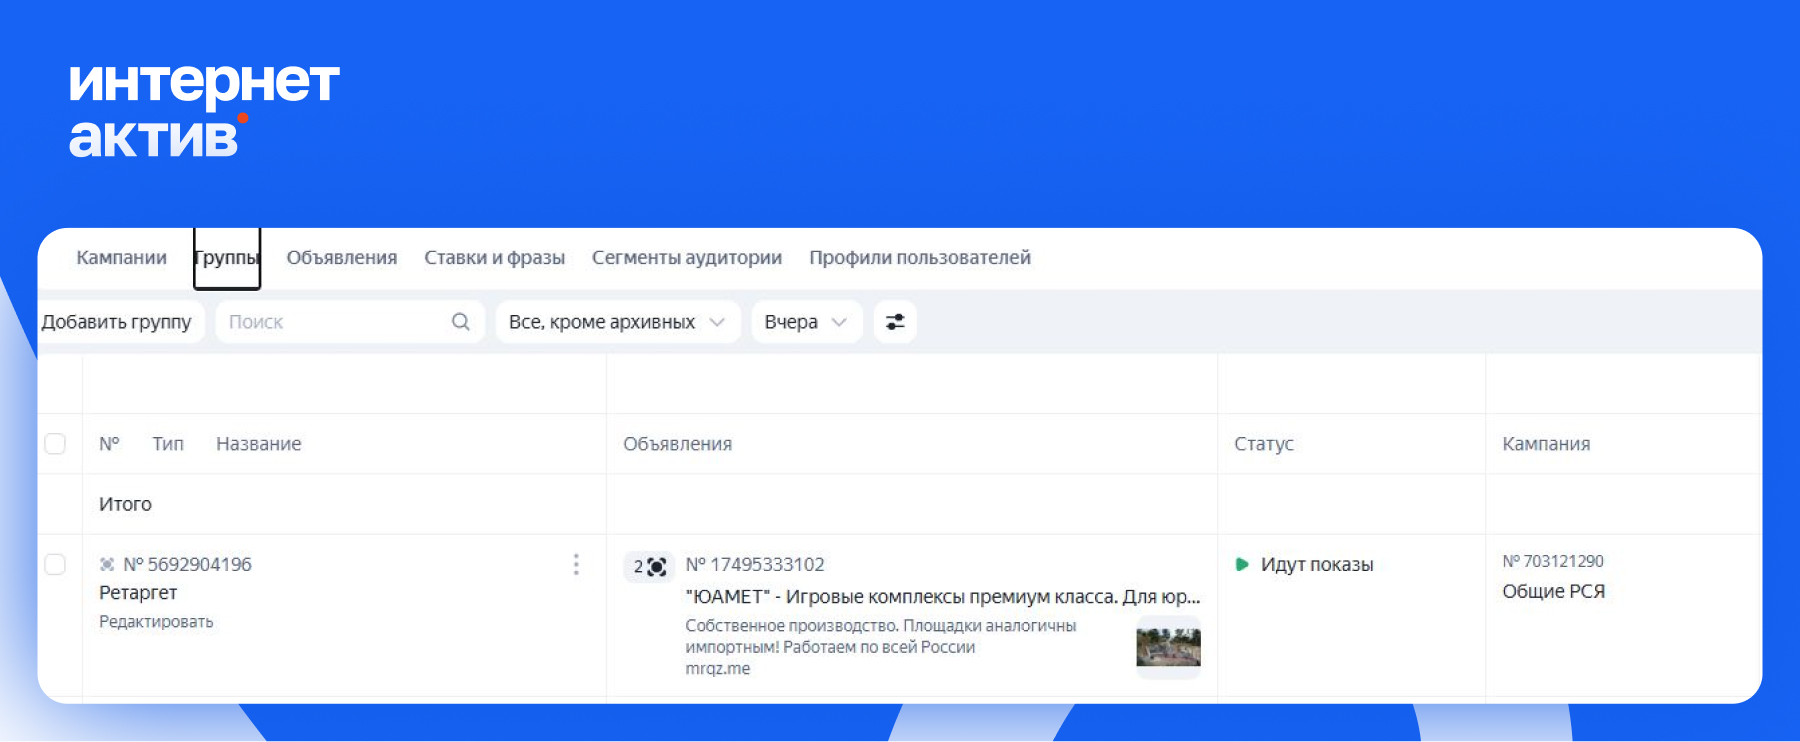Click Редактировать link under Ретаргет

[156, 622]
